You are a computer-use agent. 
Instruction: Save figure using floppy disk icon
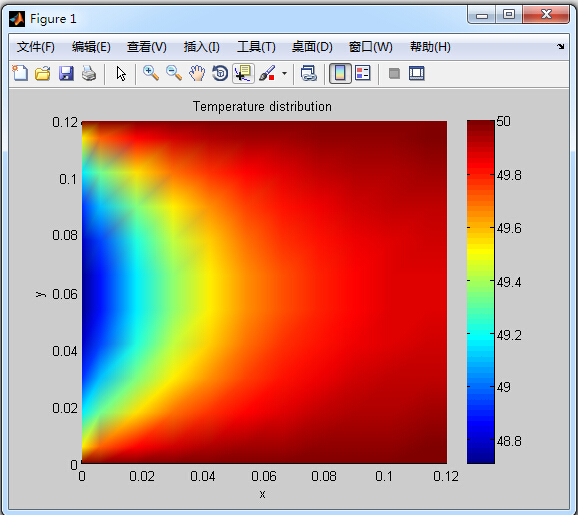pos(66,73)
